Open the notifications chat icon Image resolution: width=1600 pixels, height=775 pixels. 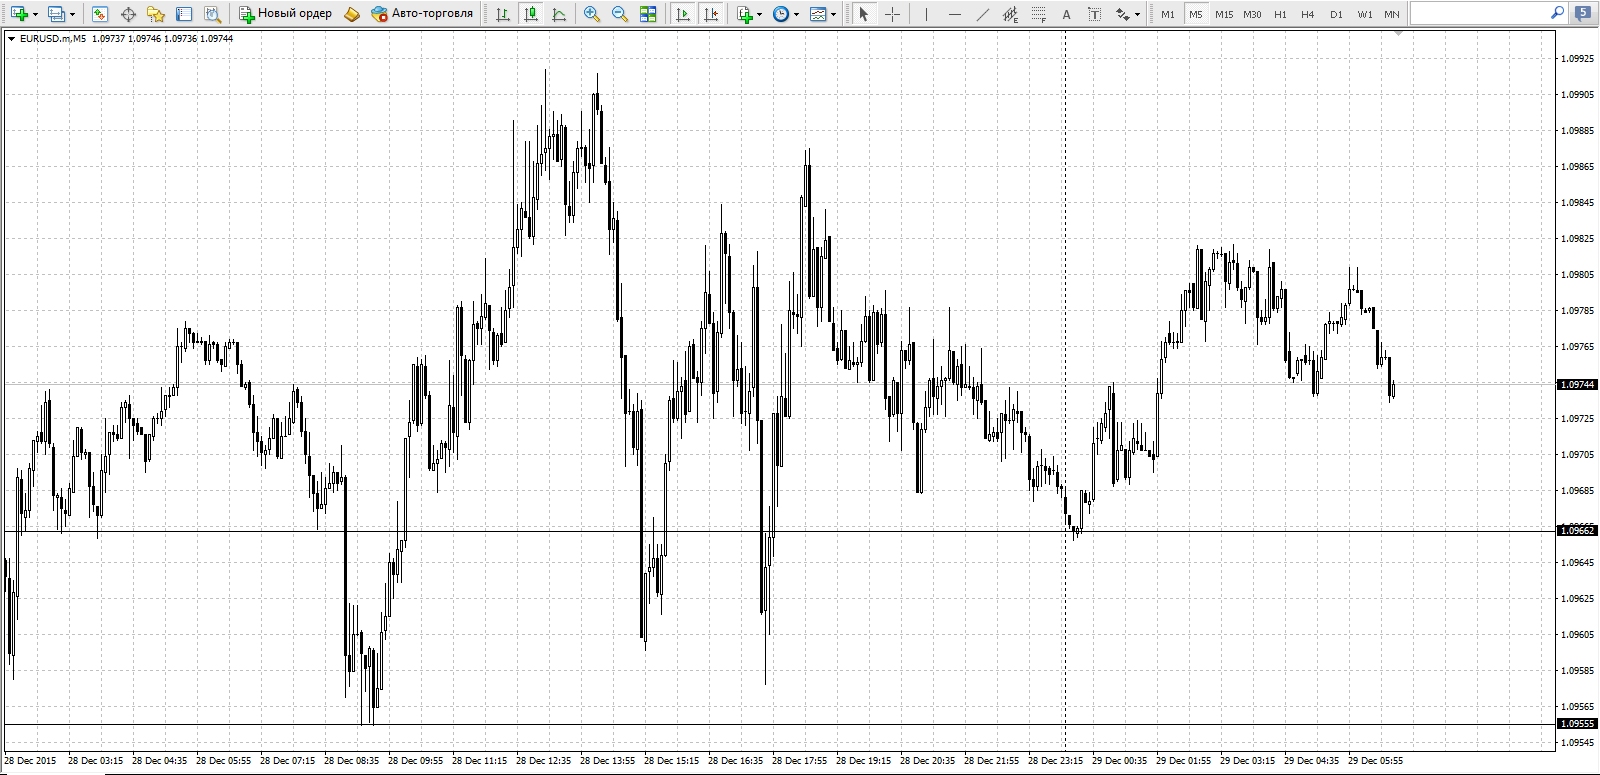[x=1582, y=13]
